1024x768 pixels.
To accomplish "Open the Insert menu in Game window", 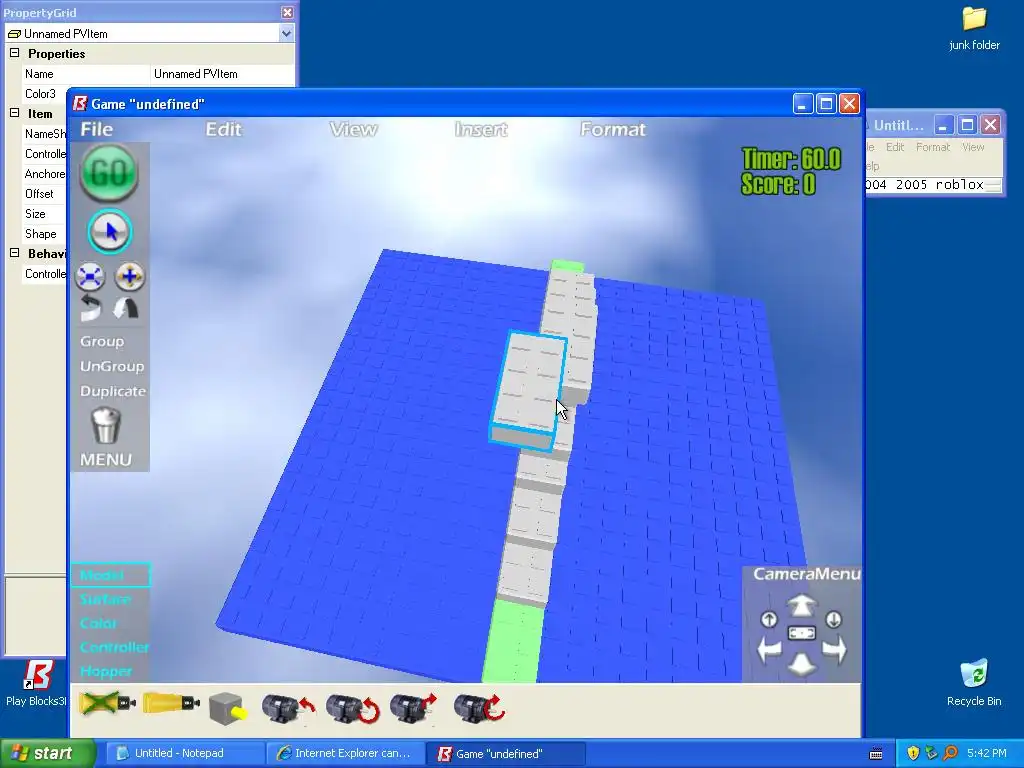I will [481, 129].
